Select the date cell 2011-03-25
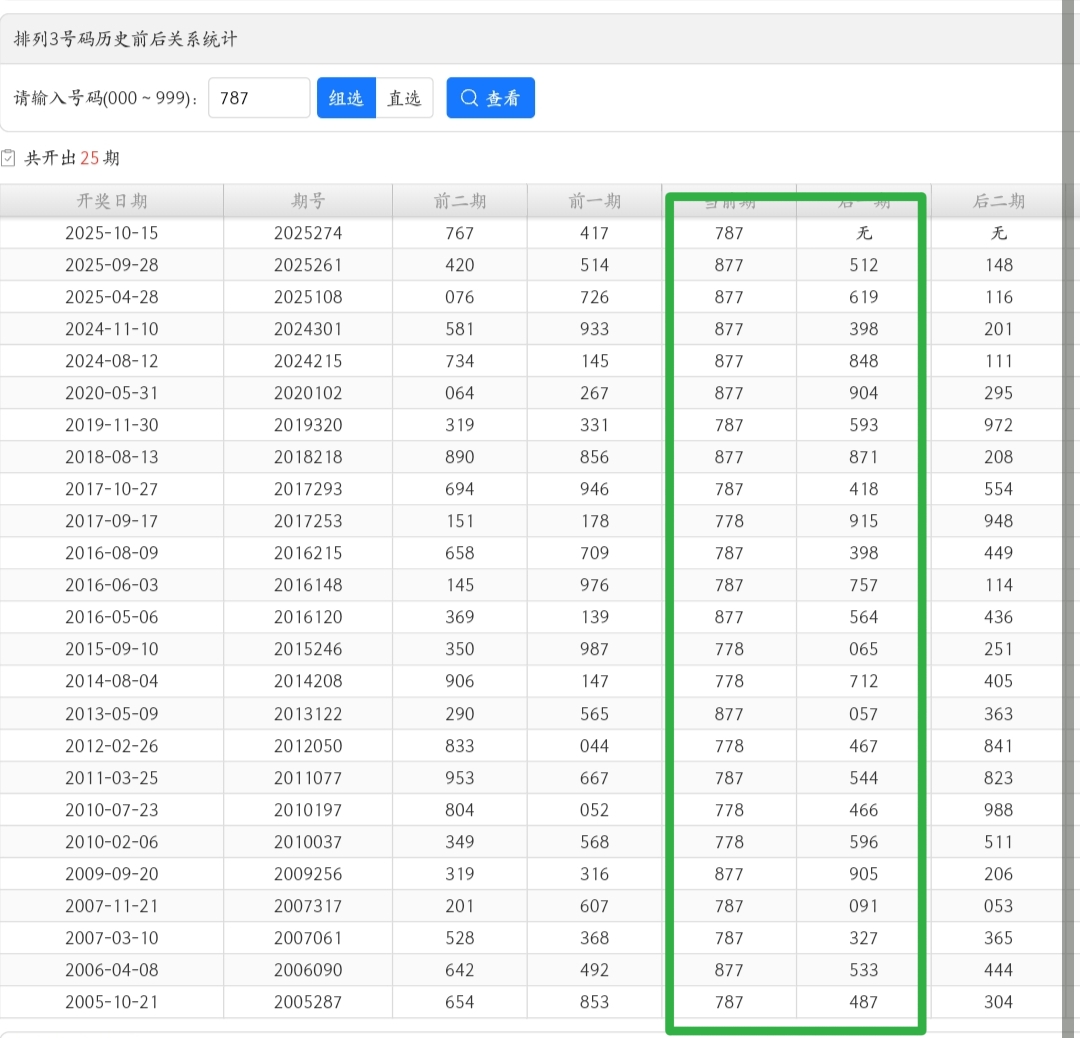The image size is (1080, 1038). [x=112, y=778]
